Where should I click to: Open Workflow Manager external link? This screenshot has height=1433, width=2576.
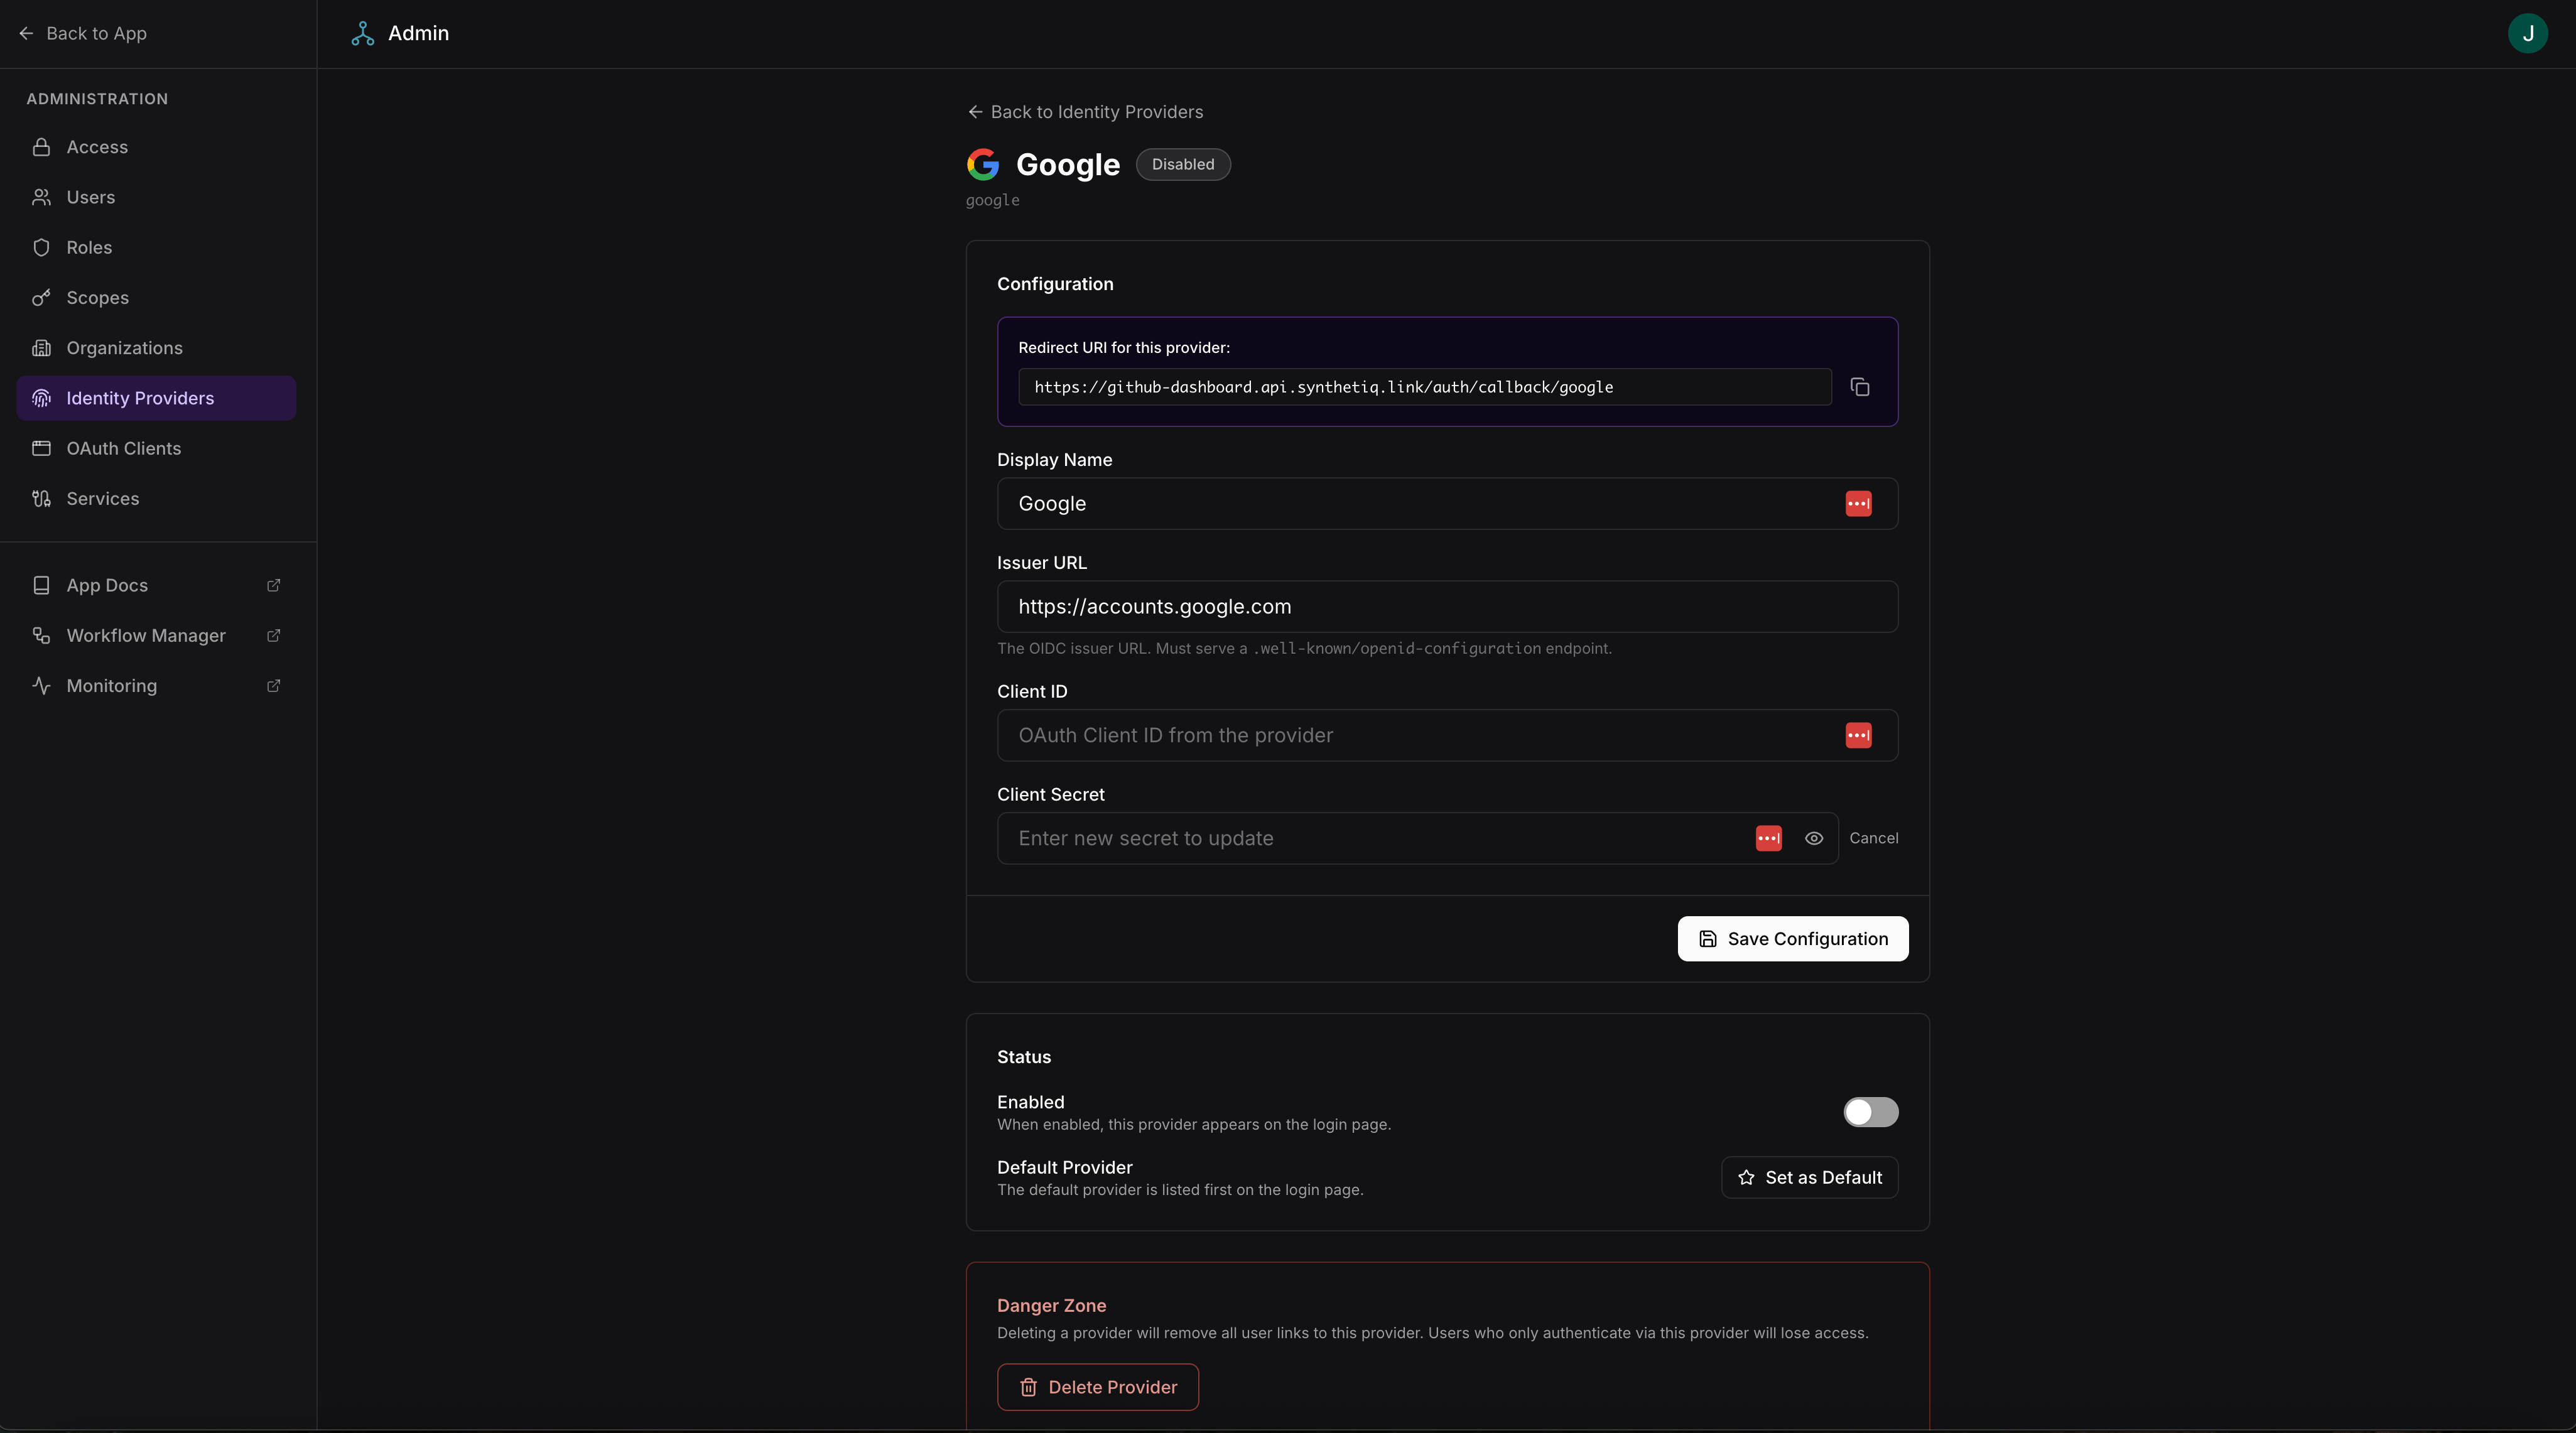pos(156,635)
